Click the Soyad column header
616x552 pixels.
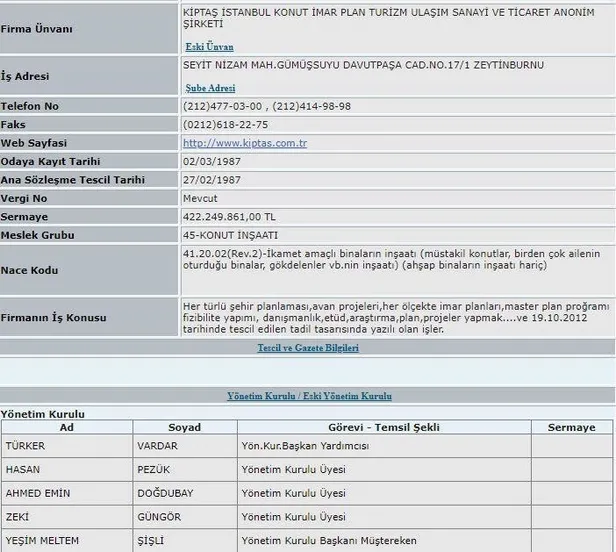coord(184,427)
